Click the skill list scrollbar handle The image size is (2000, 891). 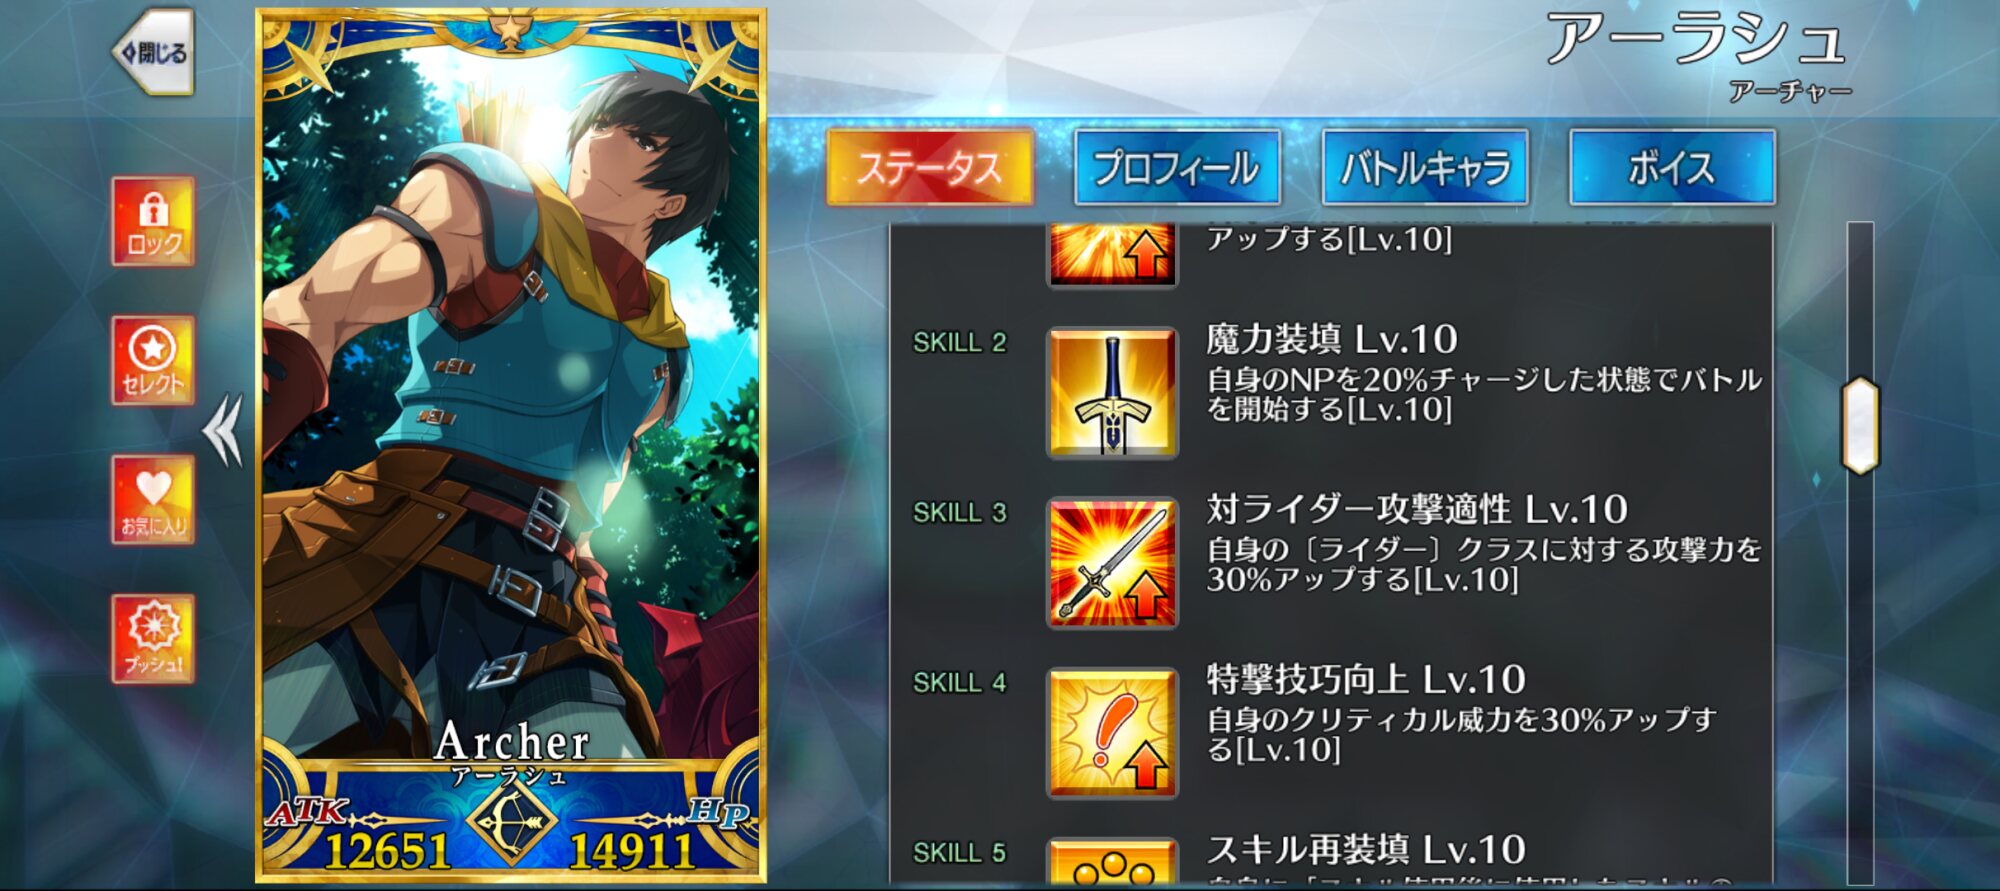tap(1860, 425)
